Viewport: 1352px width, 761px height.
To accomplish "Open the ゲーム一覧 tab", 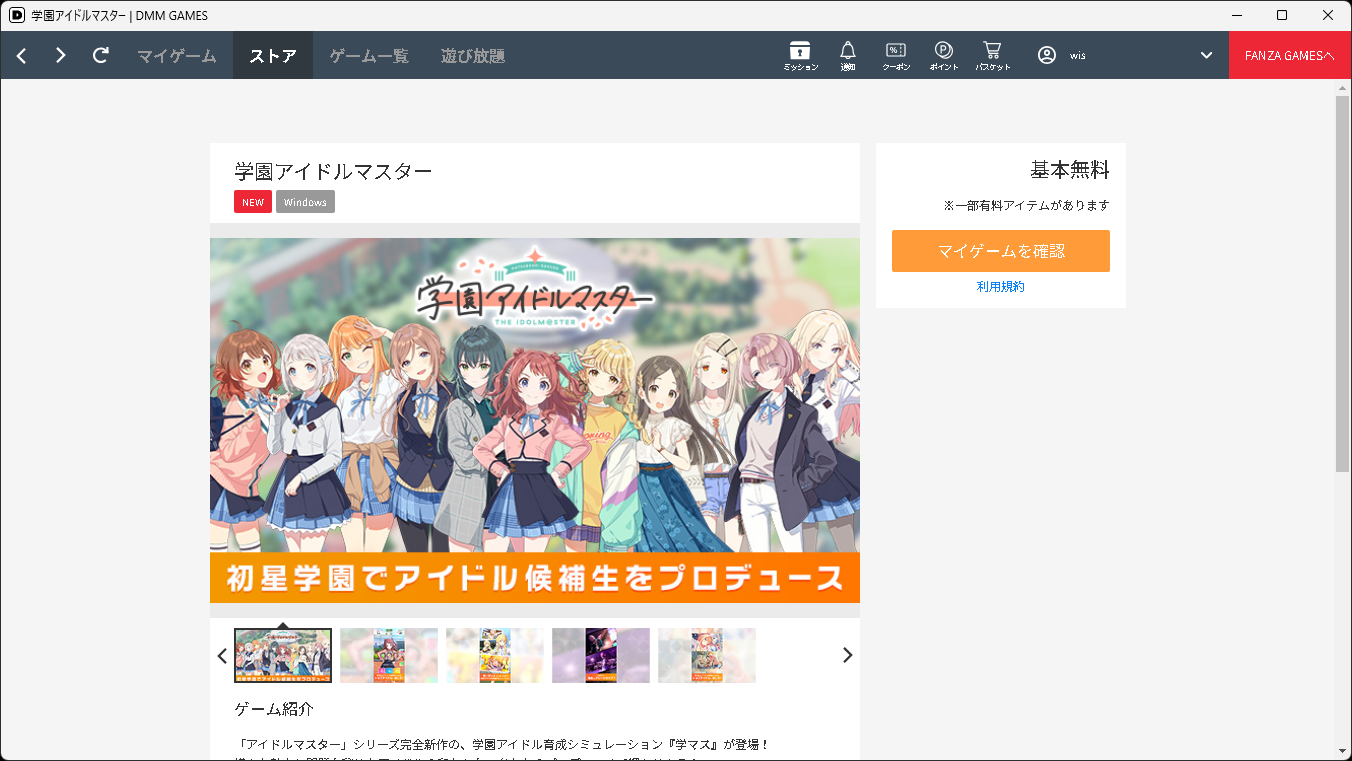I will 368,55.
